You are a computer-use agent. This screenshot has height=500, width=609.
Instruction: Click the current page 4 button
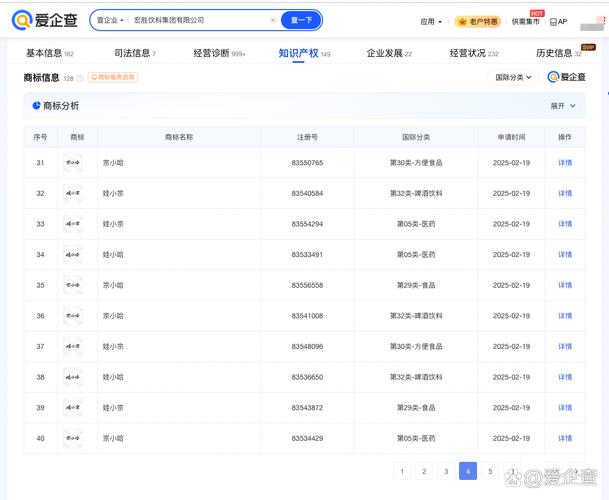point(468,471)
